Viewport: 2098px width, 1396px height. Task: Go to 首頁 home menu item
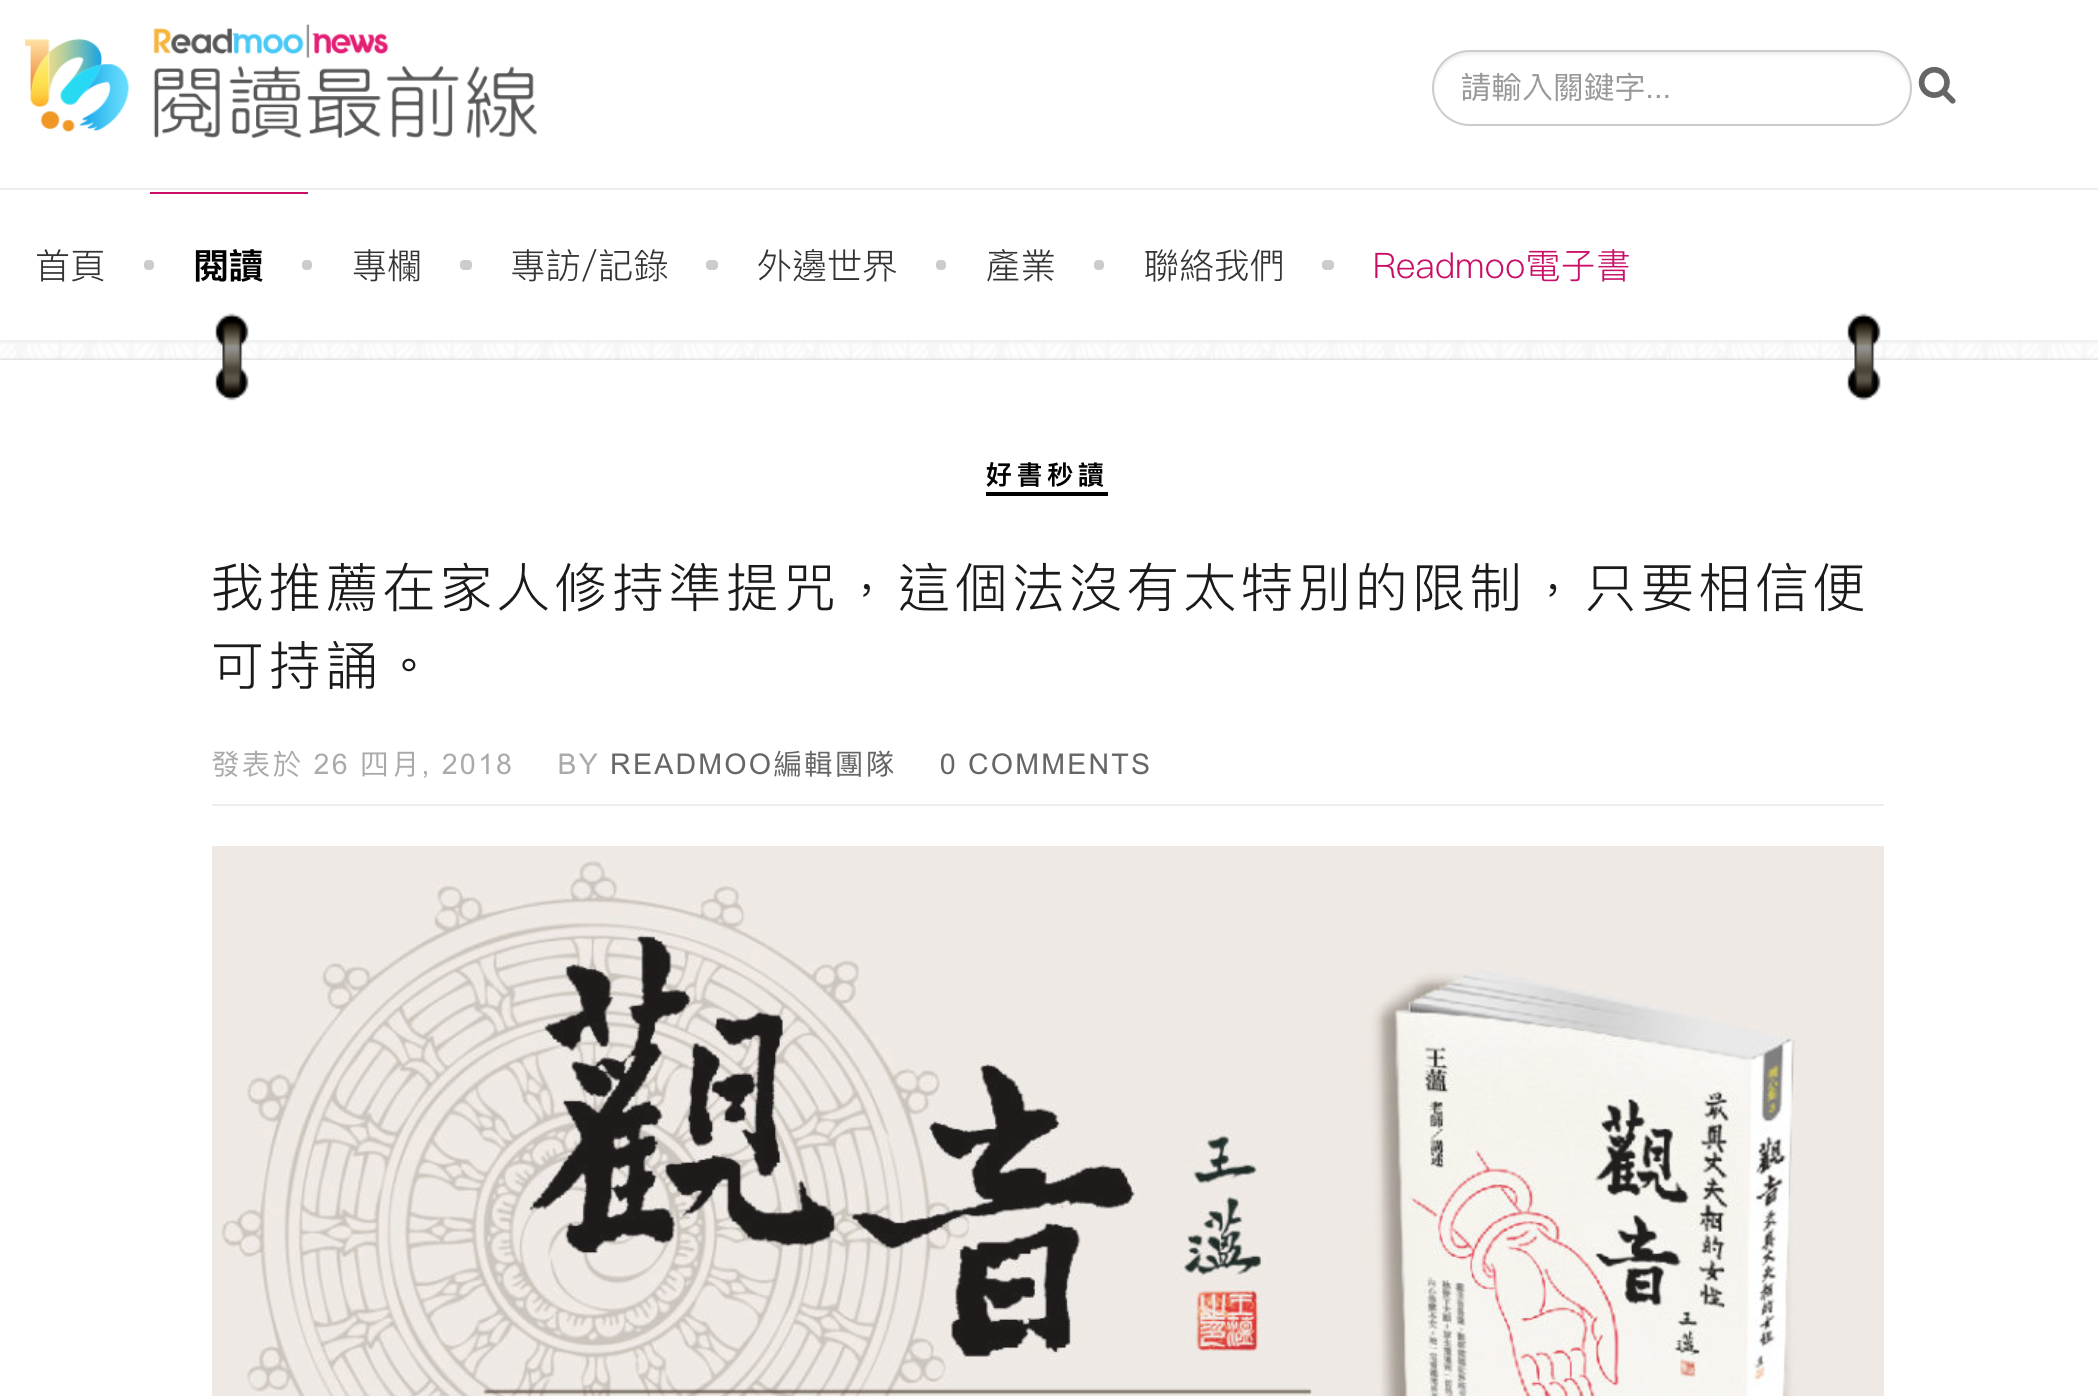coord(71,266)
